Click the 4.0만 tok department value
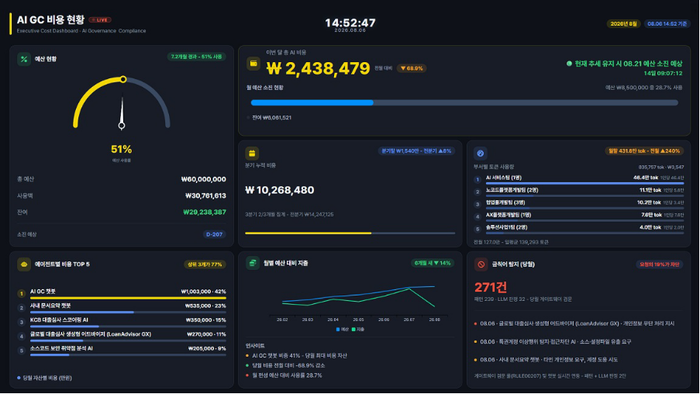700x394 pixels. point(650,228)
